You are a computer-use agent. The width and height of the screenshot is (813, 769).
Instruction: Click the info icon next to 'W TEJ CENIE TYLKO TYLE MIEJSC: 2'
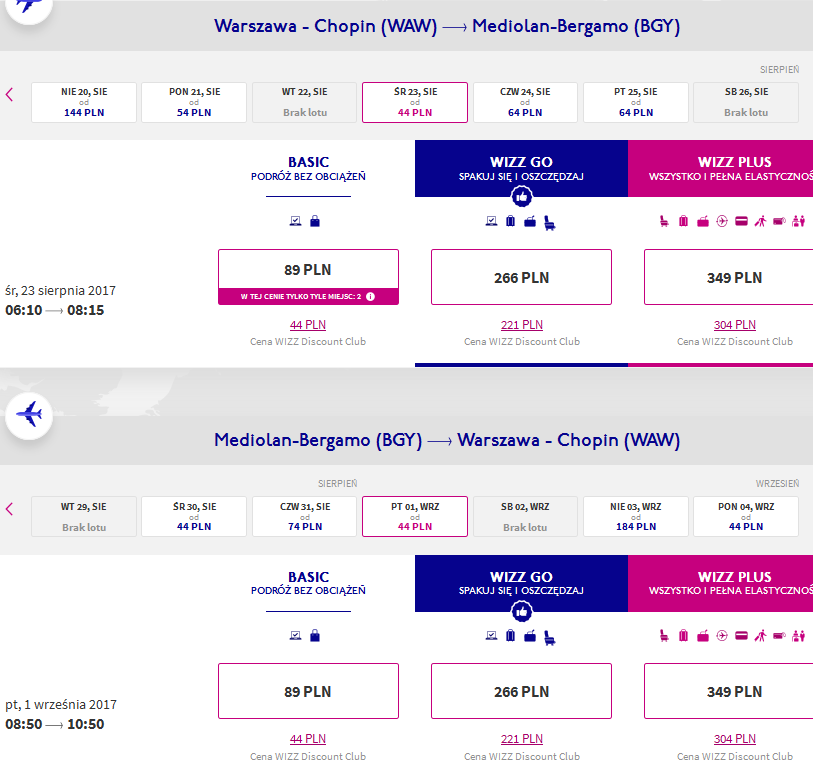pos(370,297)
